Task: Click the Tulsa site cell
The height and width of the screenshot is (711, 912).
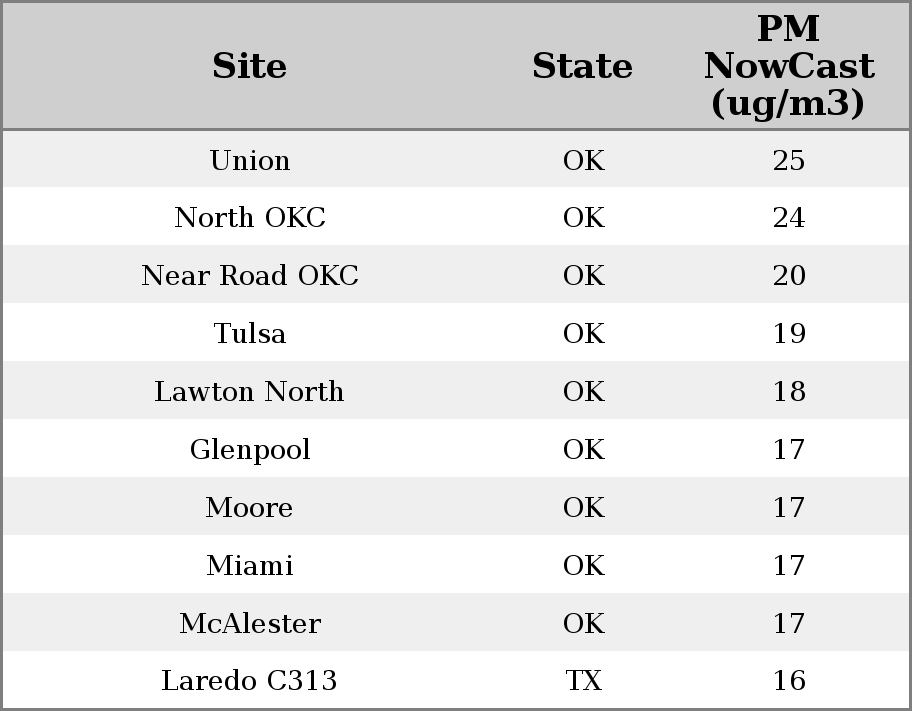Action: pos(250,334)
